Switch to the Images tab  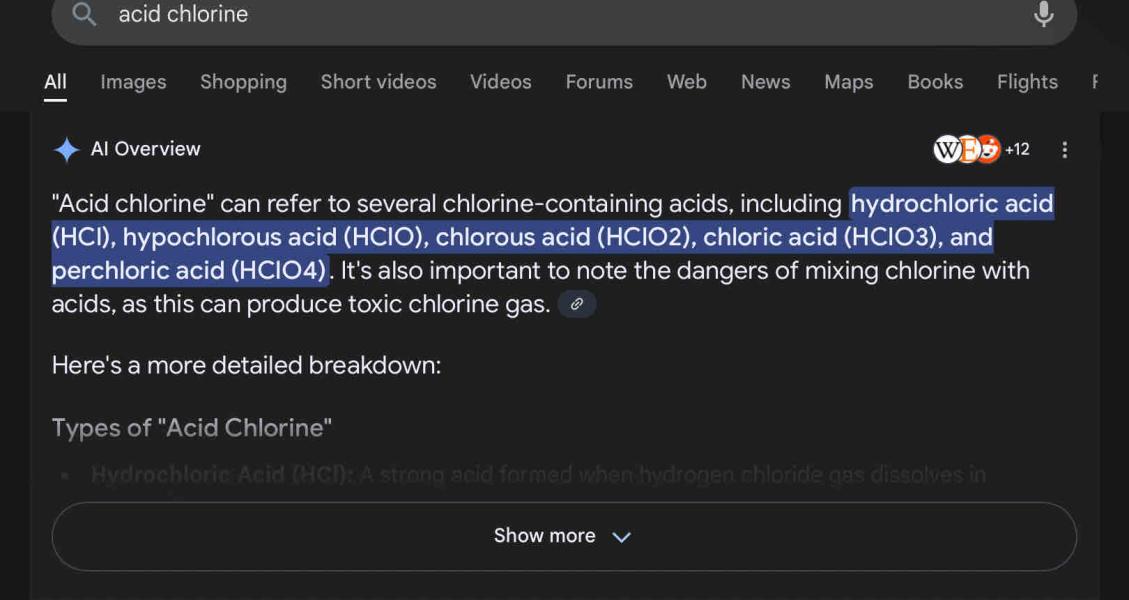tap(133, 82)
